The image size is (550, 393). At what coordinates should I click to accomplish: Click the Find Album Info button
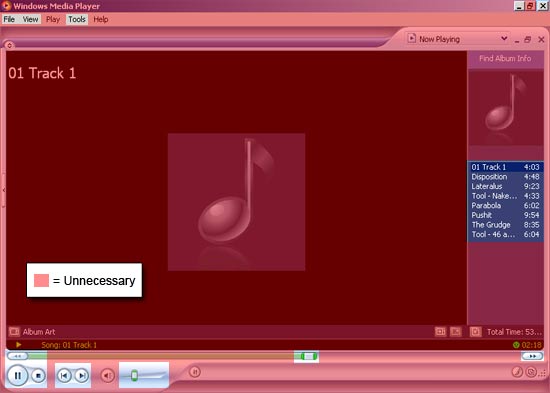click(505, 59)
